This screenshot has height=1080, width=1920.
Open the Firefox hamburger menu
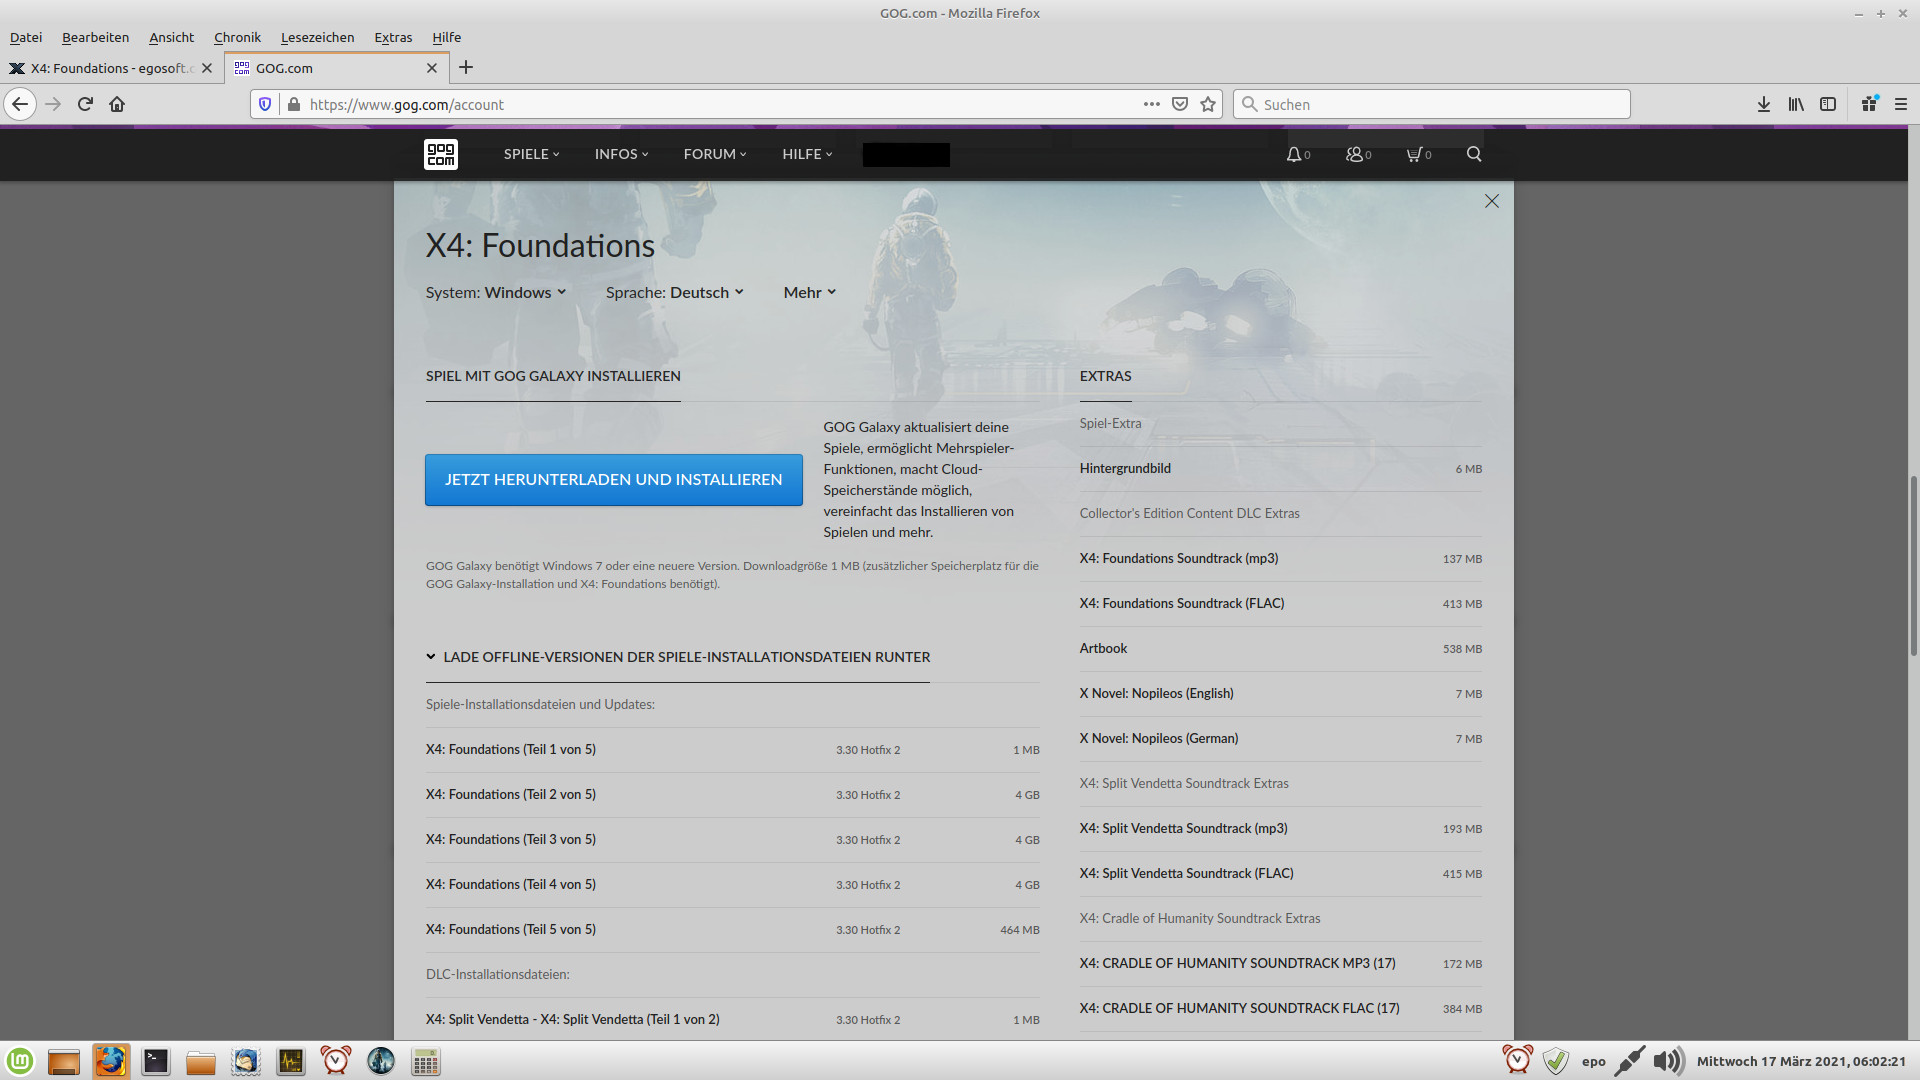1901,104
